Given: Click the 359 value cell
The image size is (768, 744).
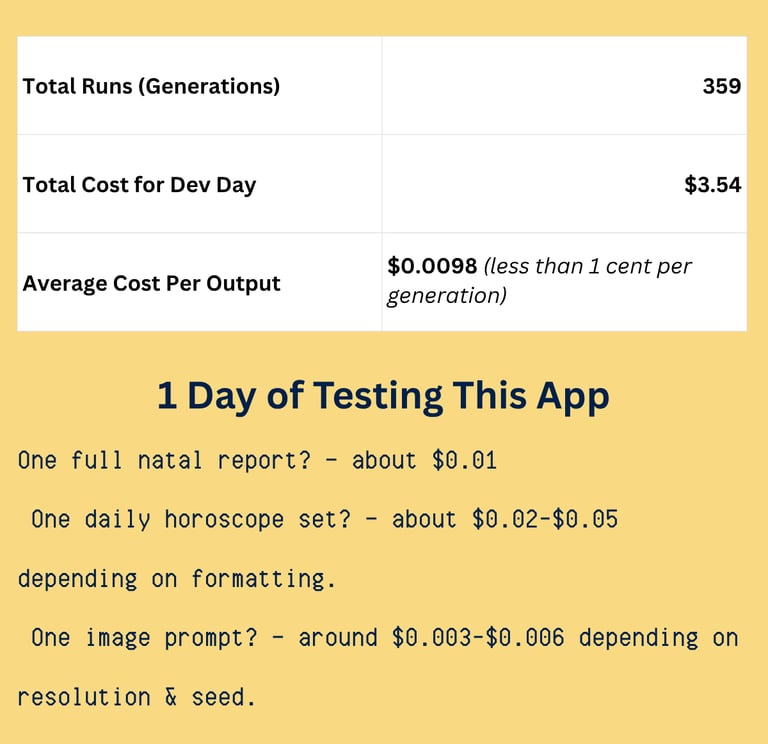Looking at the screenshot, I should click(x=721, y=86).
